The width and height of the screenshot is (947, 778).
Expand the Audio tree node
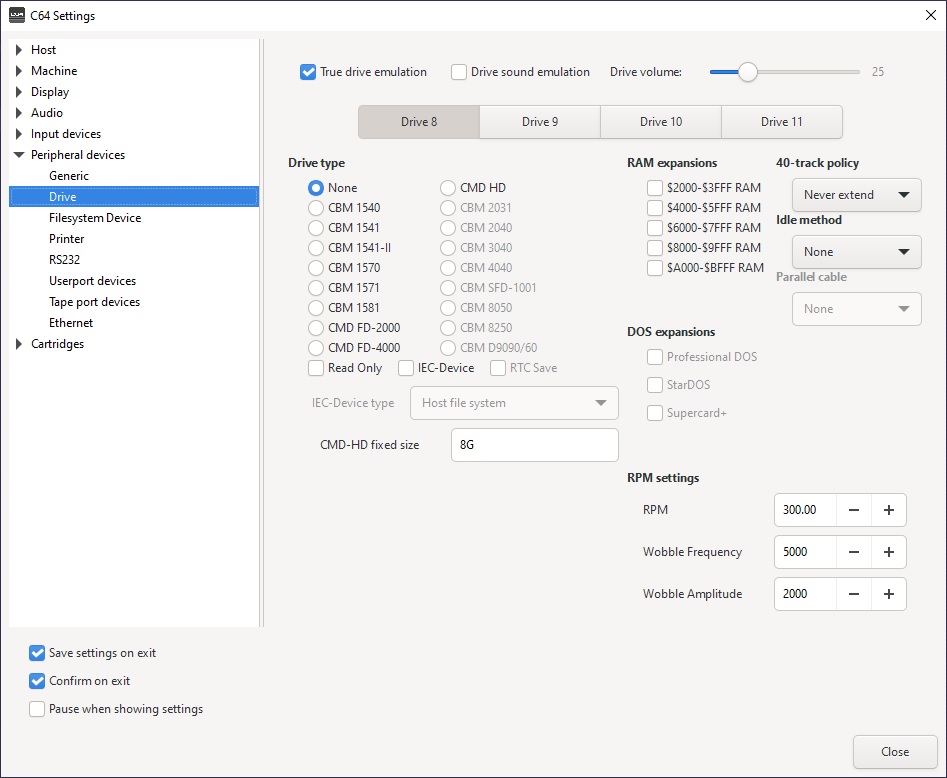coord(19,113)
